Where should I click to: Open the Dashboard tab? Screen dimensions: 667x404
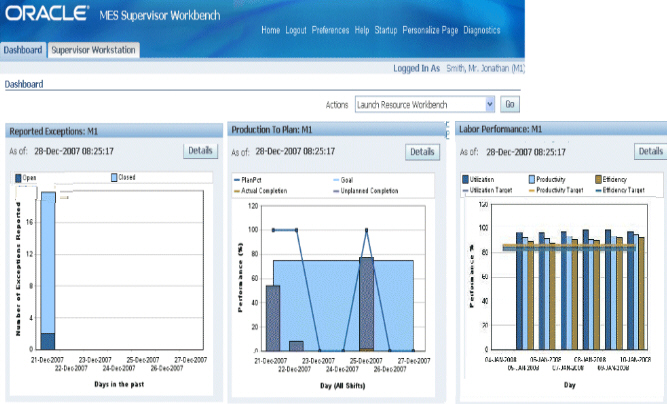click(23, 50)
